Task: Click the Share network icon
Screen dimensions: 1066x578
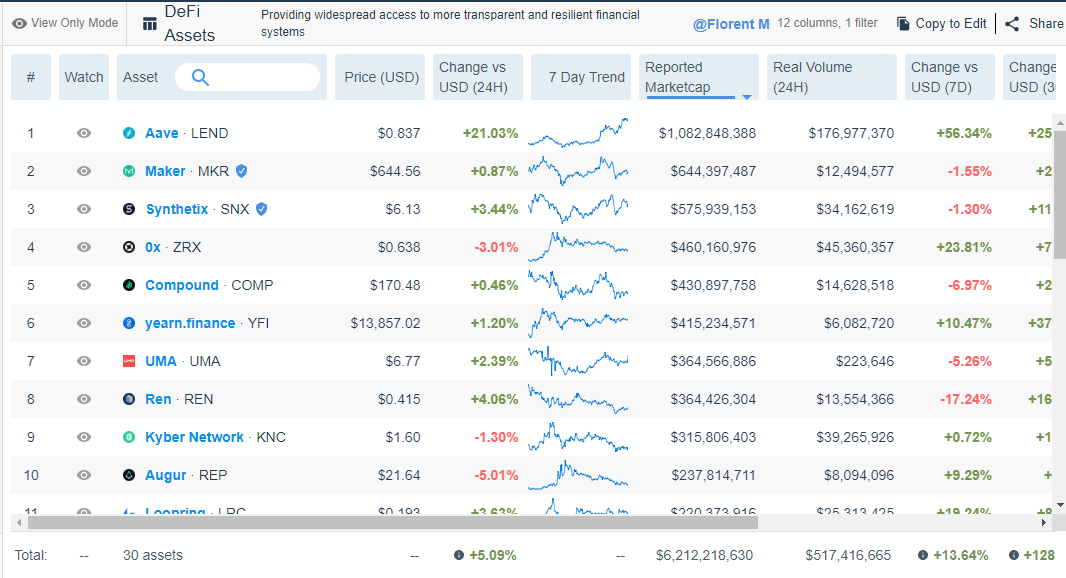Action: (x=1012, y=24)
